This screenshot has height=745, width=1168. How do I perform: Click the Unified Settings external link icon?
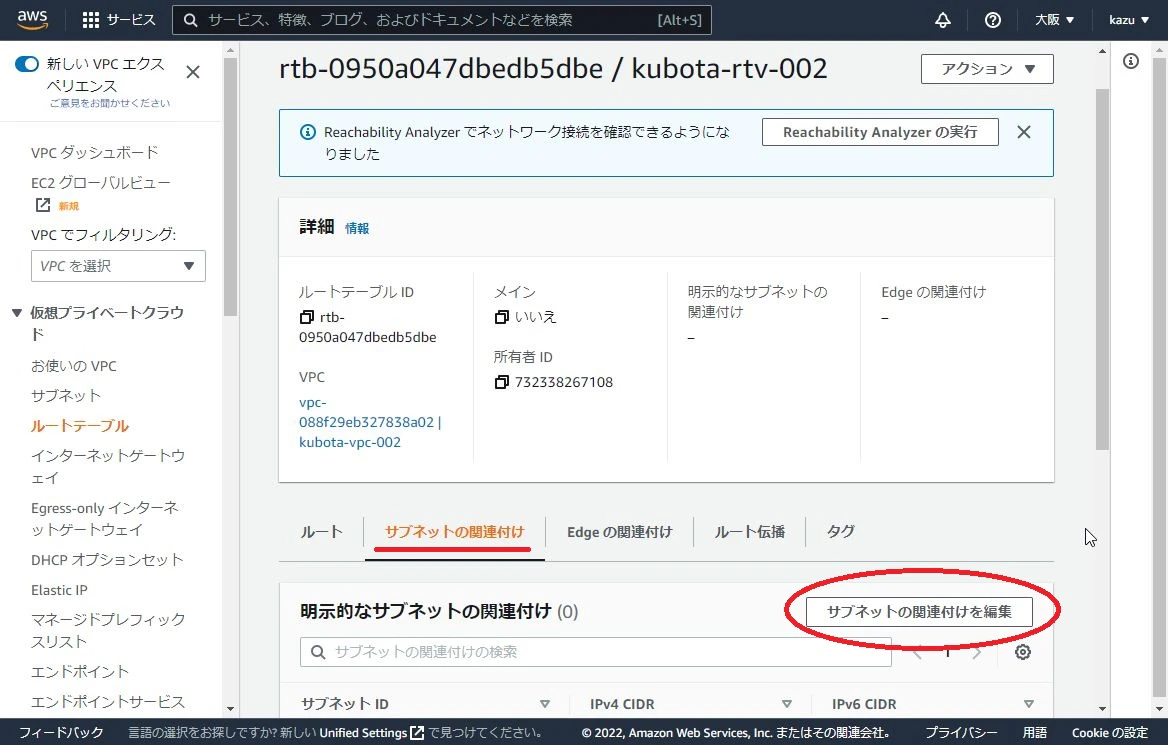417,733
